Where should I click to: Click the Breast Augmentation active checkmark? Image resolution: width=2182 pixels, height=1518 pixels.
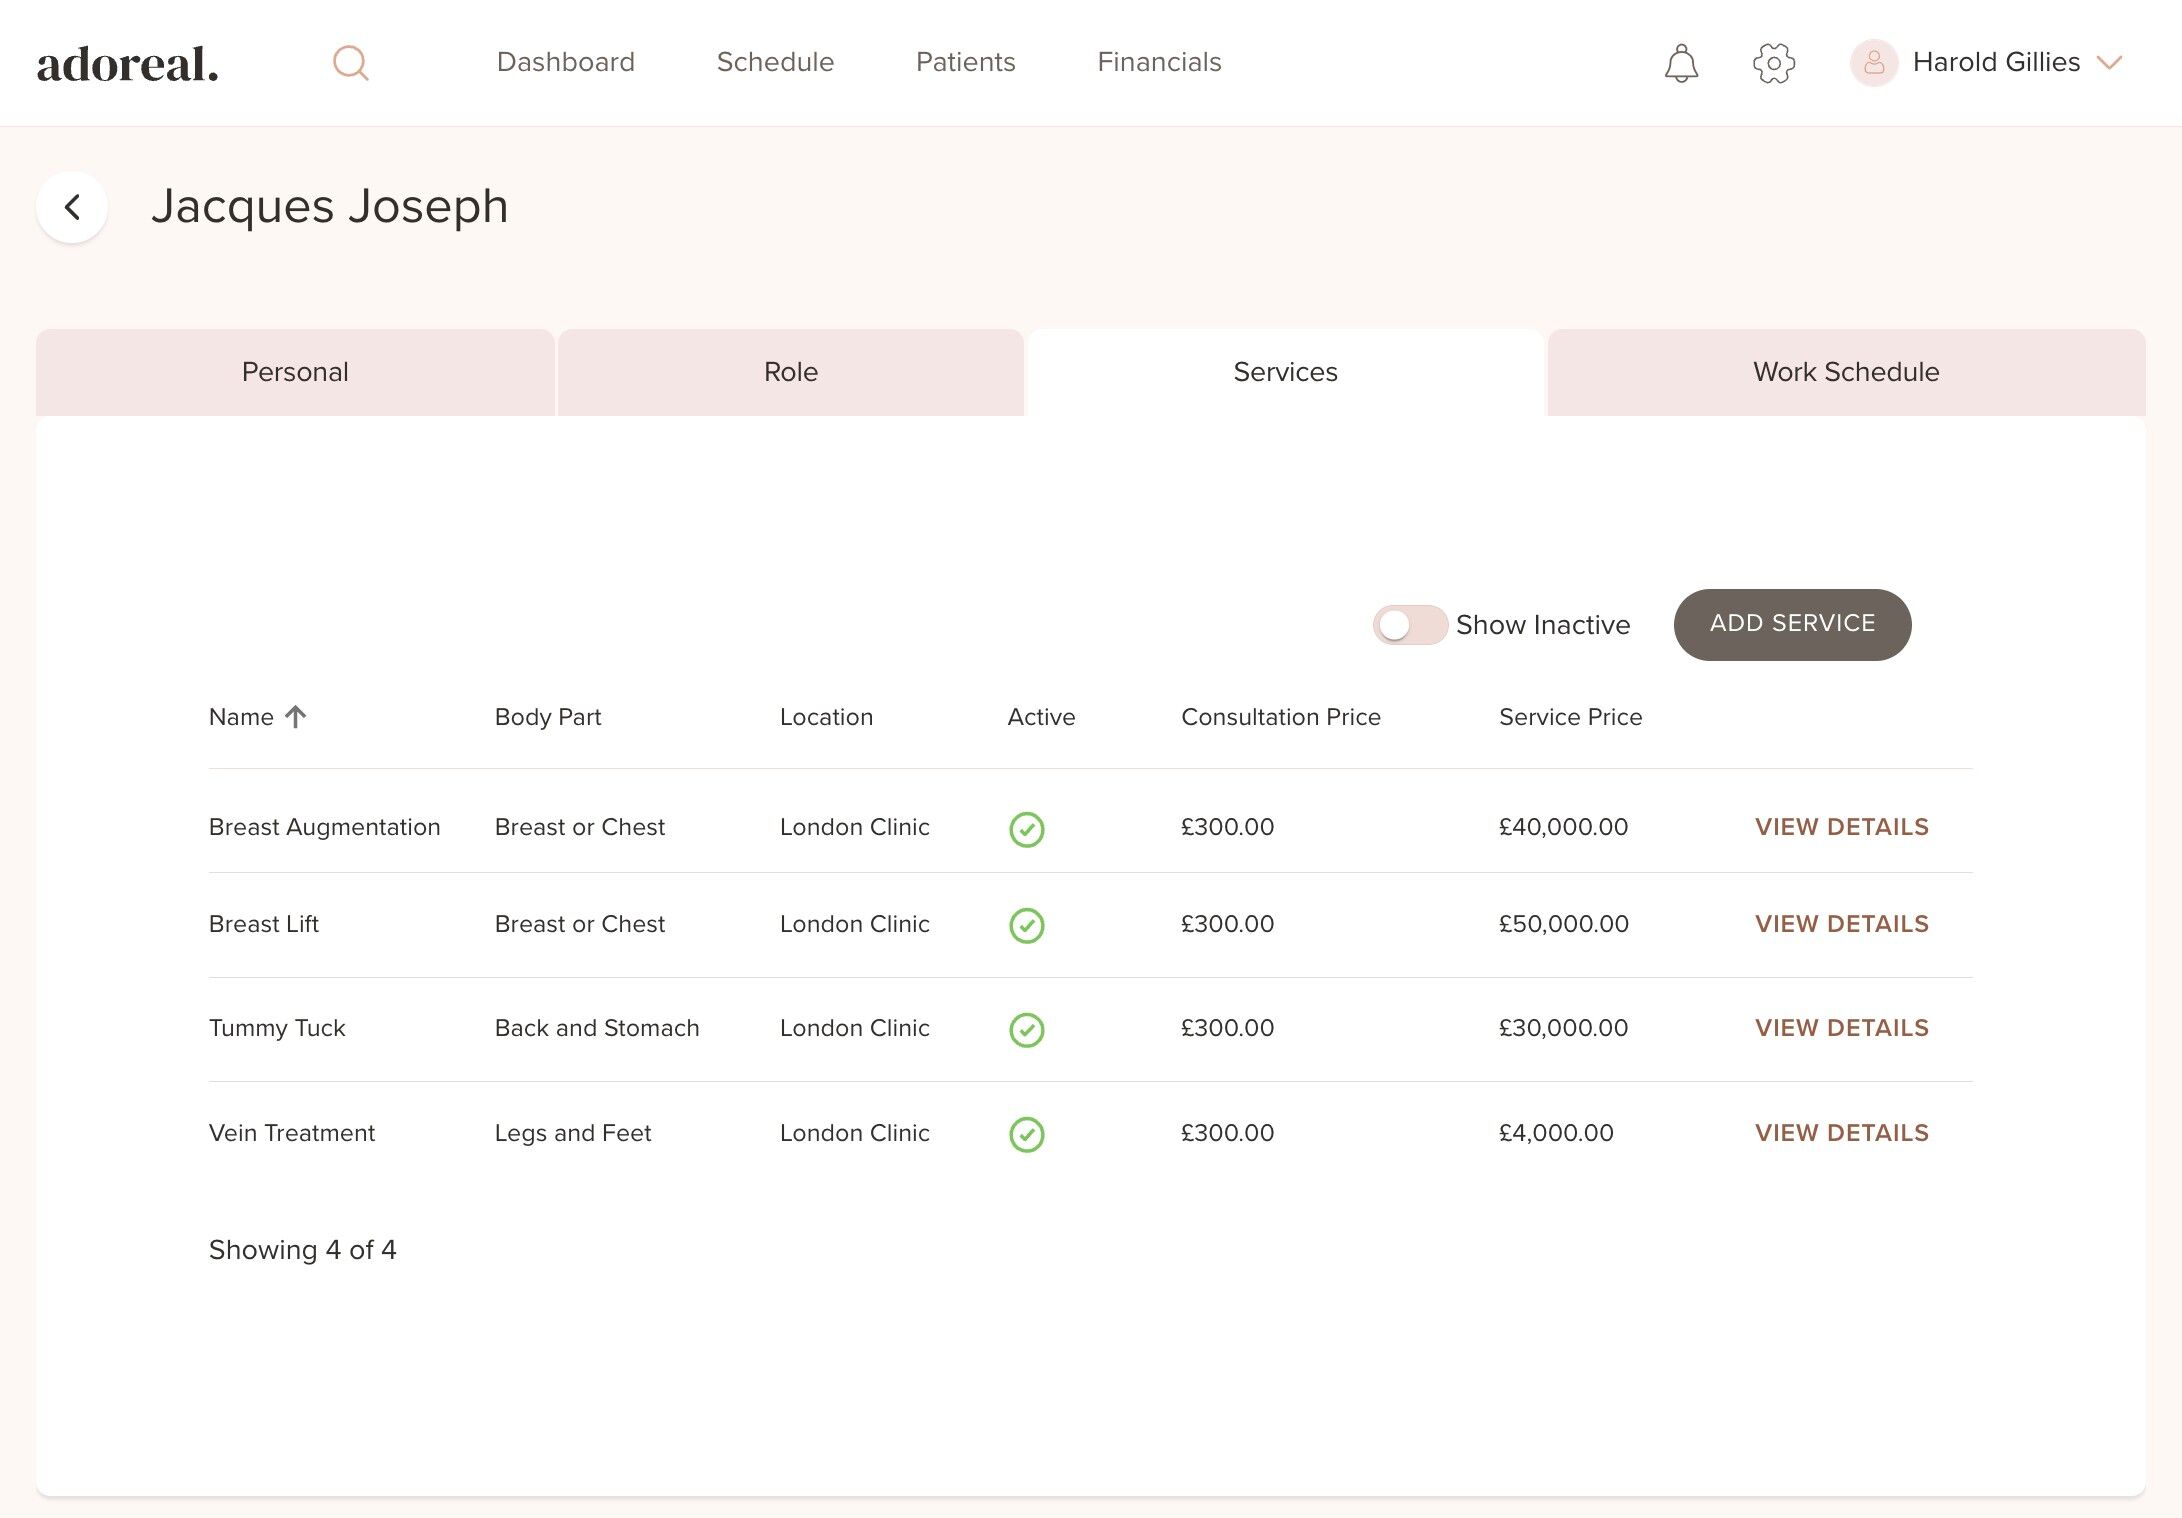[1026, 829]
